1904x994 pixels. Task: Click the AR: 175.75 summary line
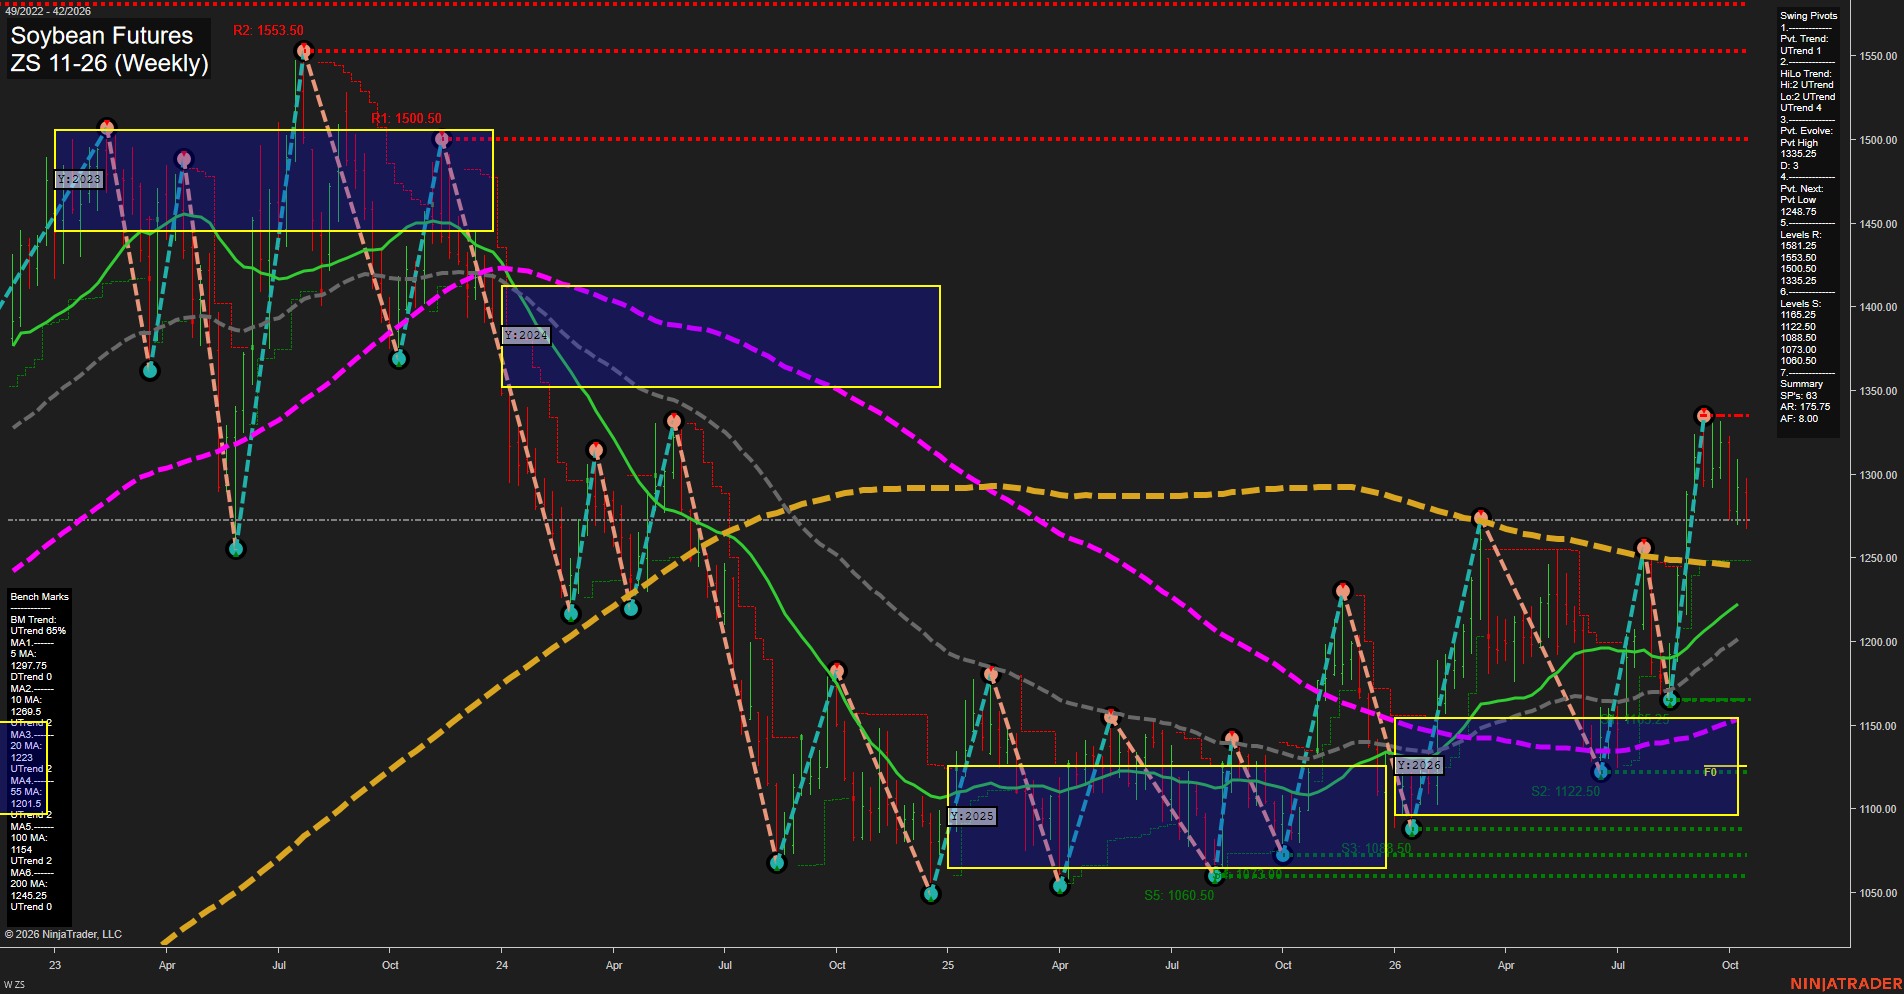1805,407
